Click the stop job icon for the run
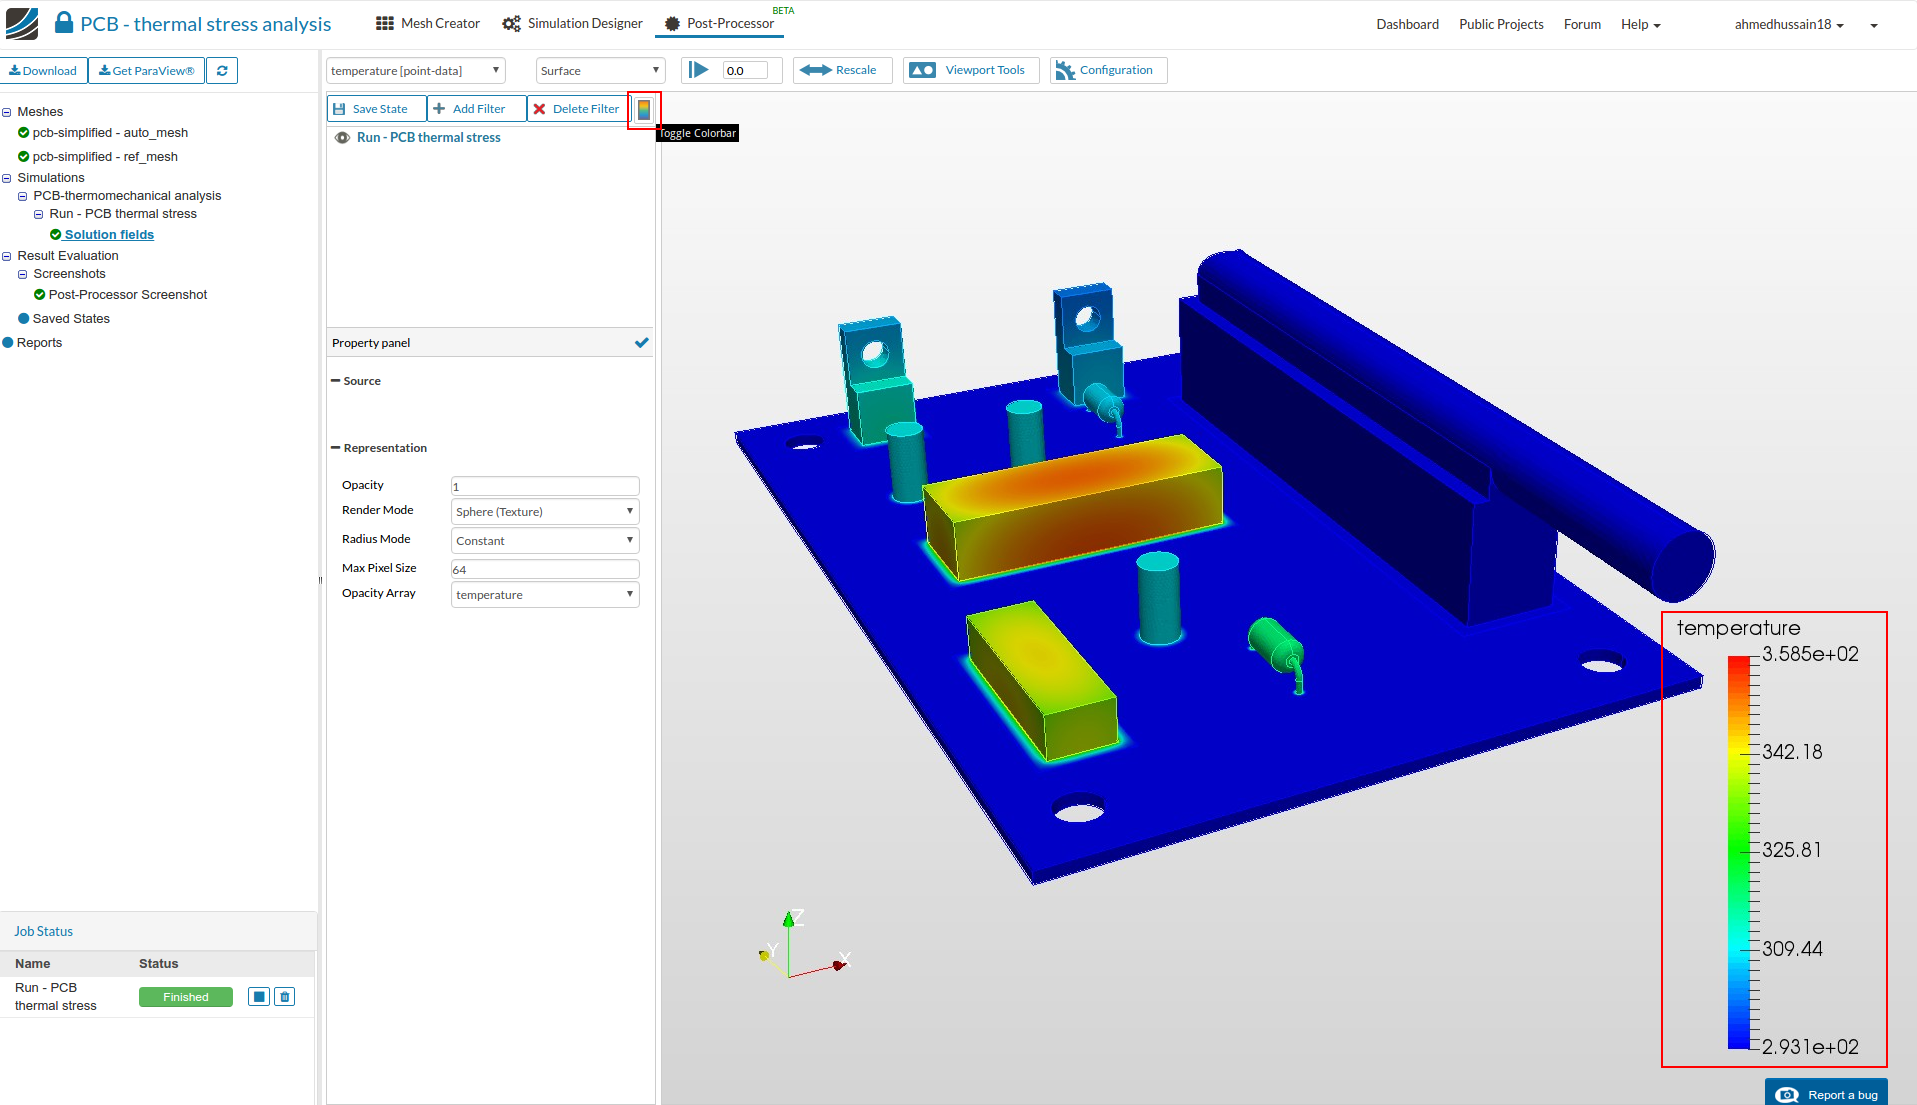Screen dimensions: 1917x1105 [259, 997]
